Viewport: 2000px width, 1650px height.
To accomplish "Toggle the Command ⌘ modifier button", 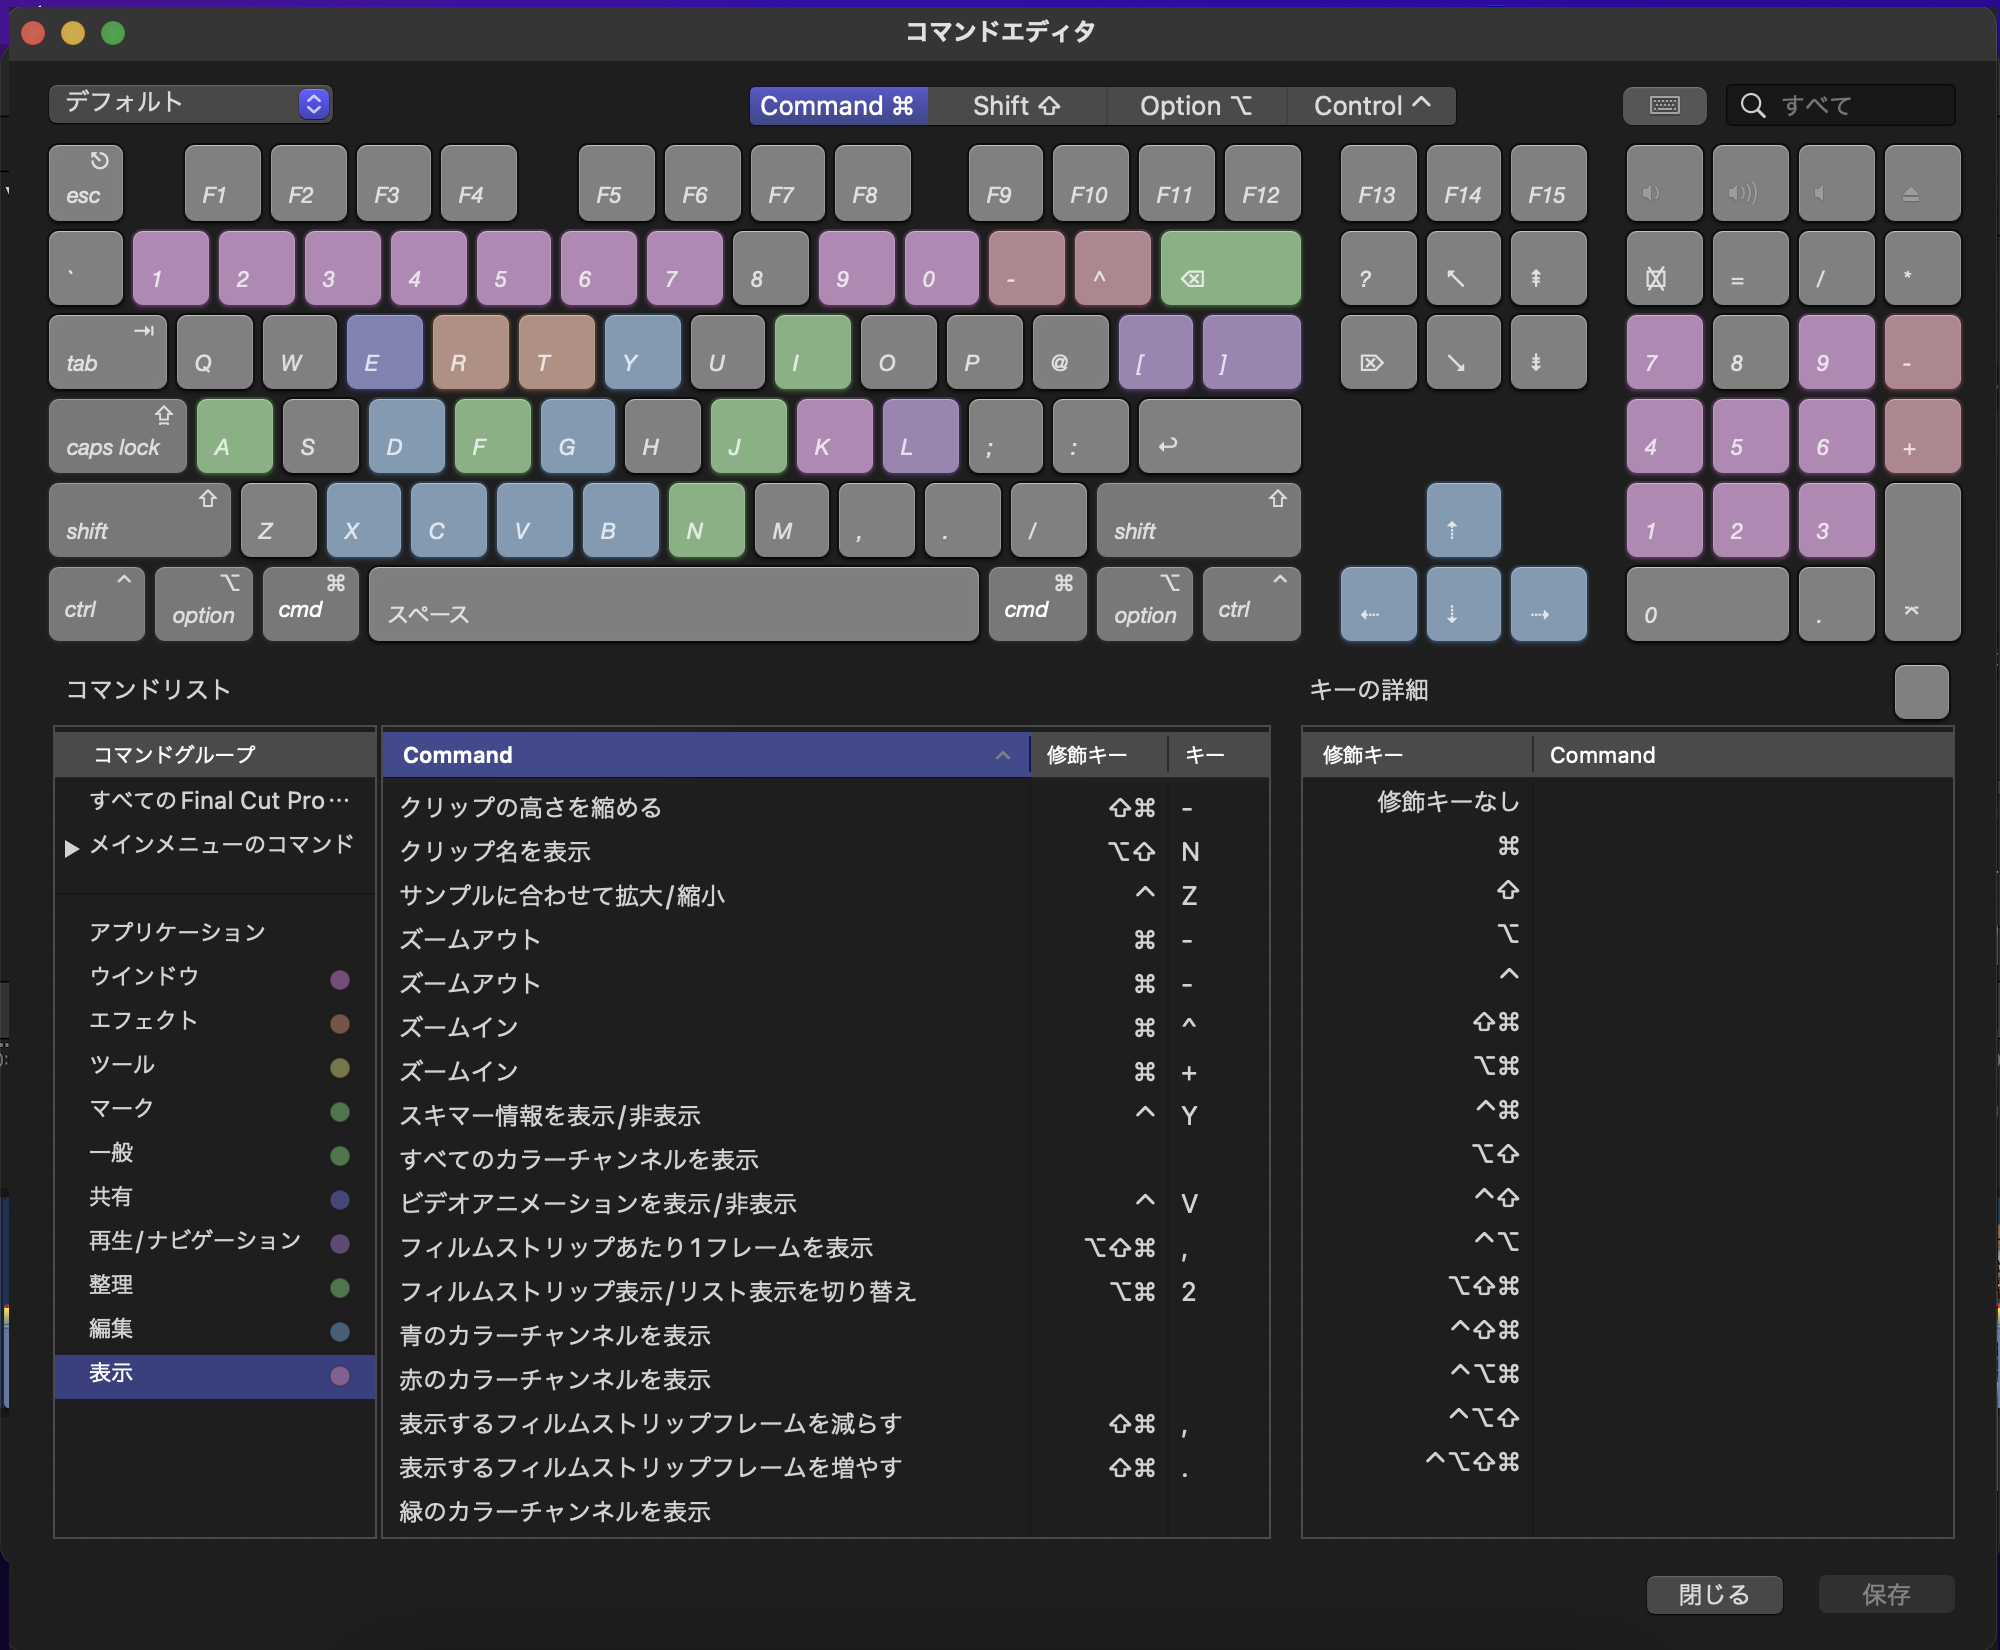I will [x=838, y=106].
